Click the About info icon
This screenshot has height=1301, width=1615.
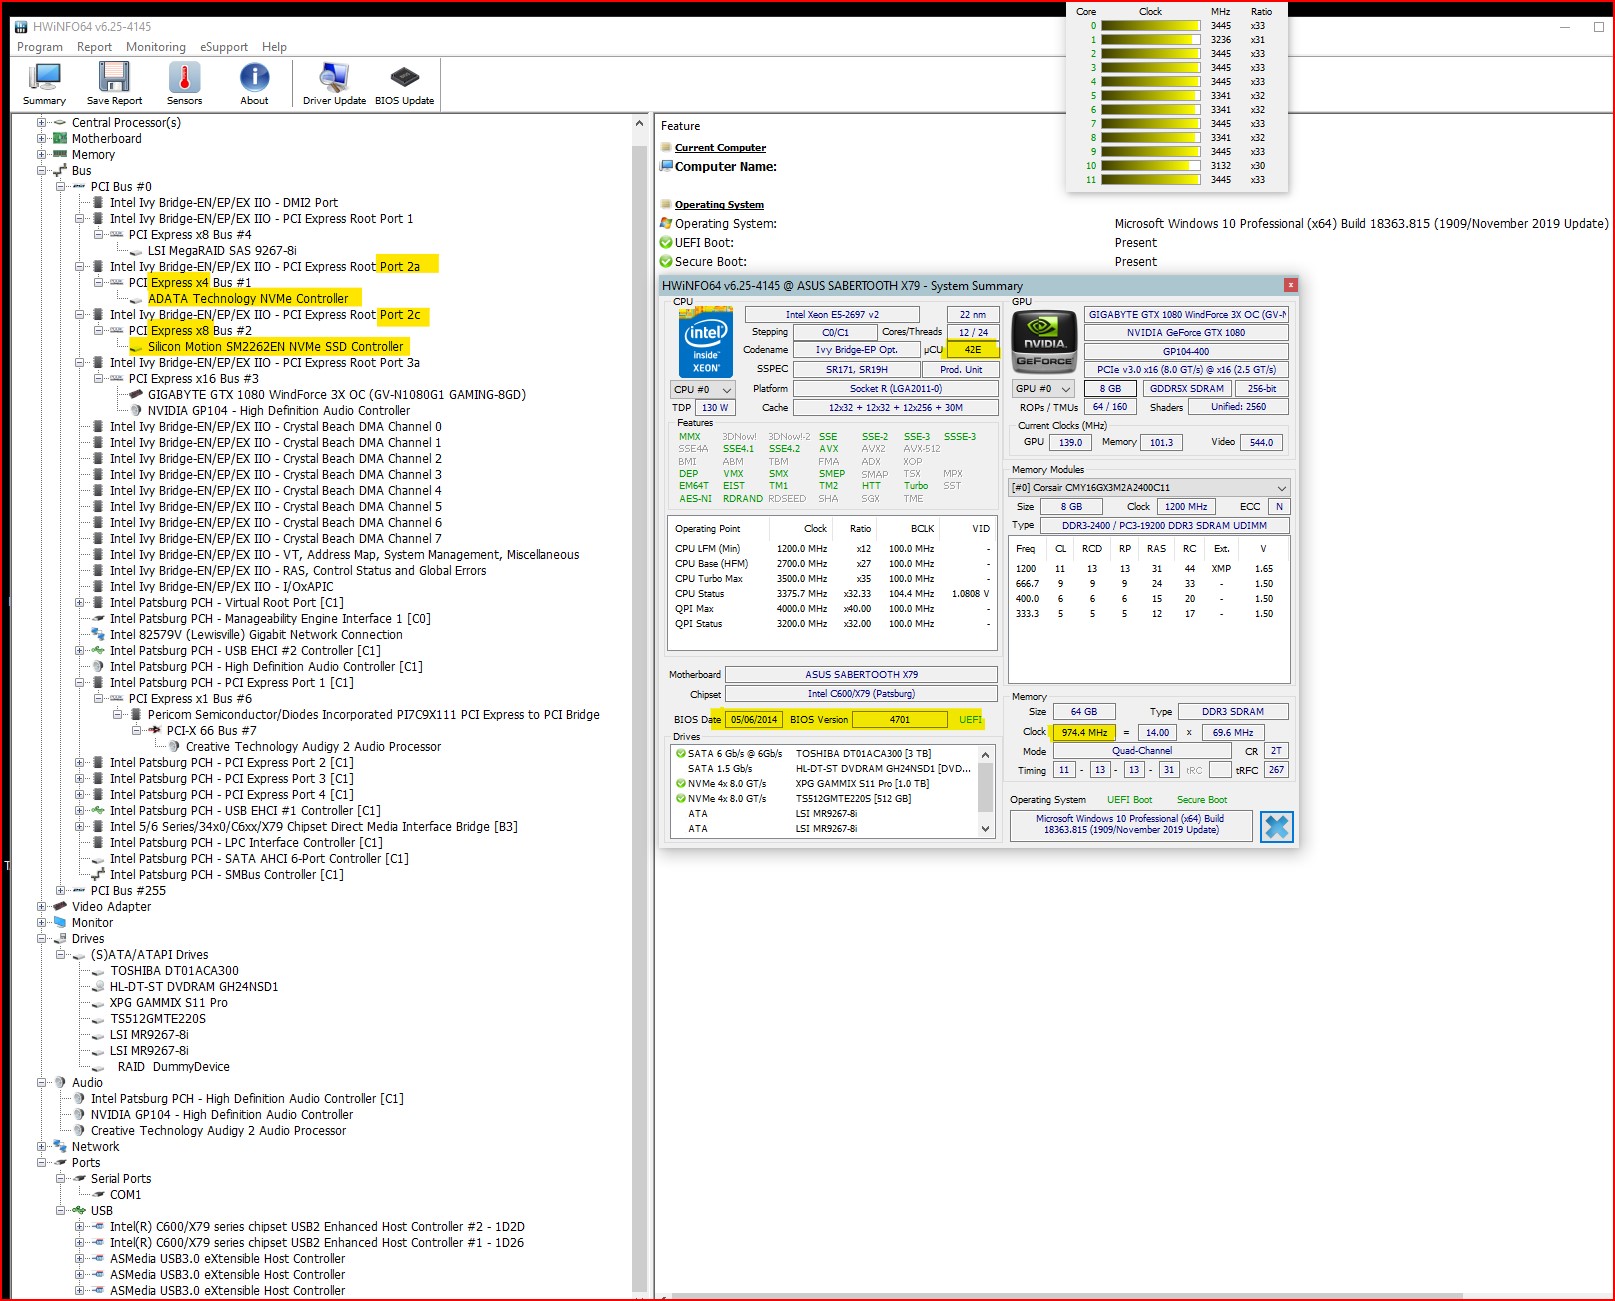254,84
